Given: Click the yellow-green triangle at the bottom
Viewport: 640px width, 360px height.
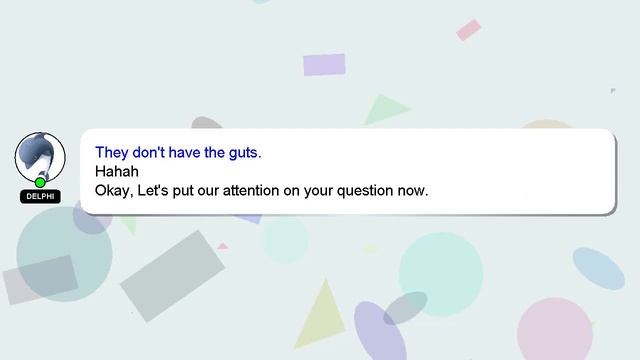Looking at the screenshot, I should [321, 313].
